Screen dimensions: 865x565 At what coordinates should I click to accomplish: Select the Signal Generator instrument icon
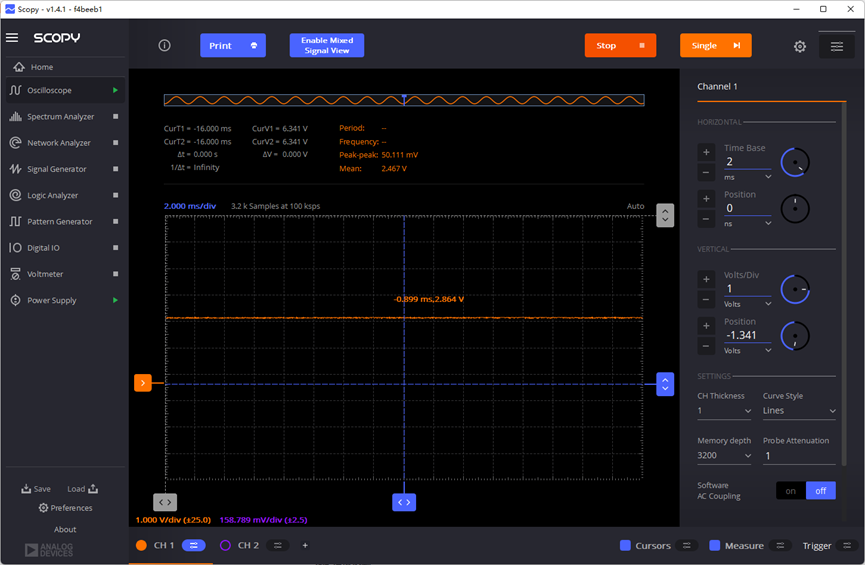click(15, 169)
